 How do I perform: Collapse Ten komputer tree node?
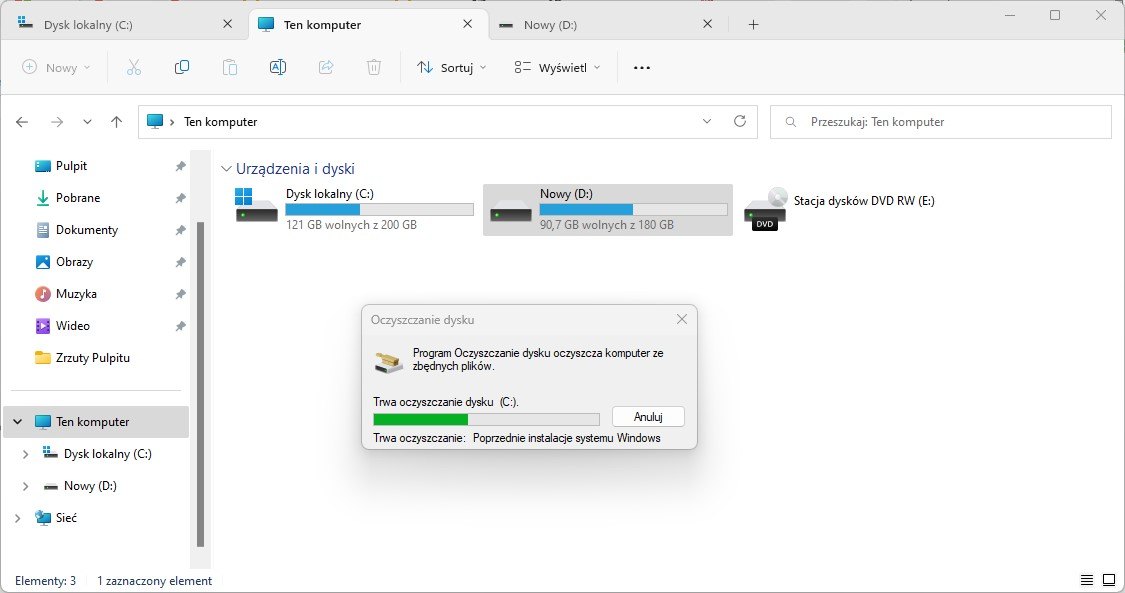point(18,422)
